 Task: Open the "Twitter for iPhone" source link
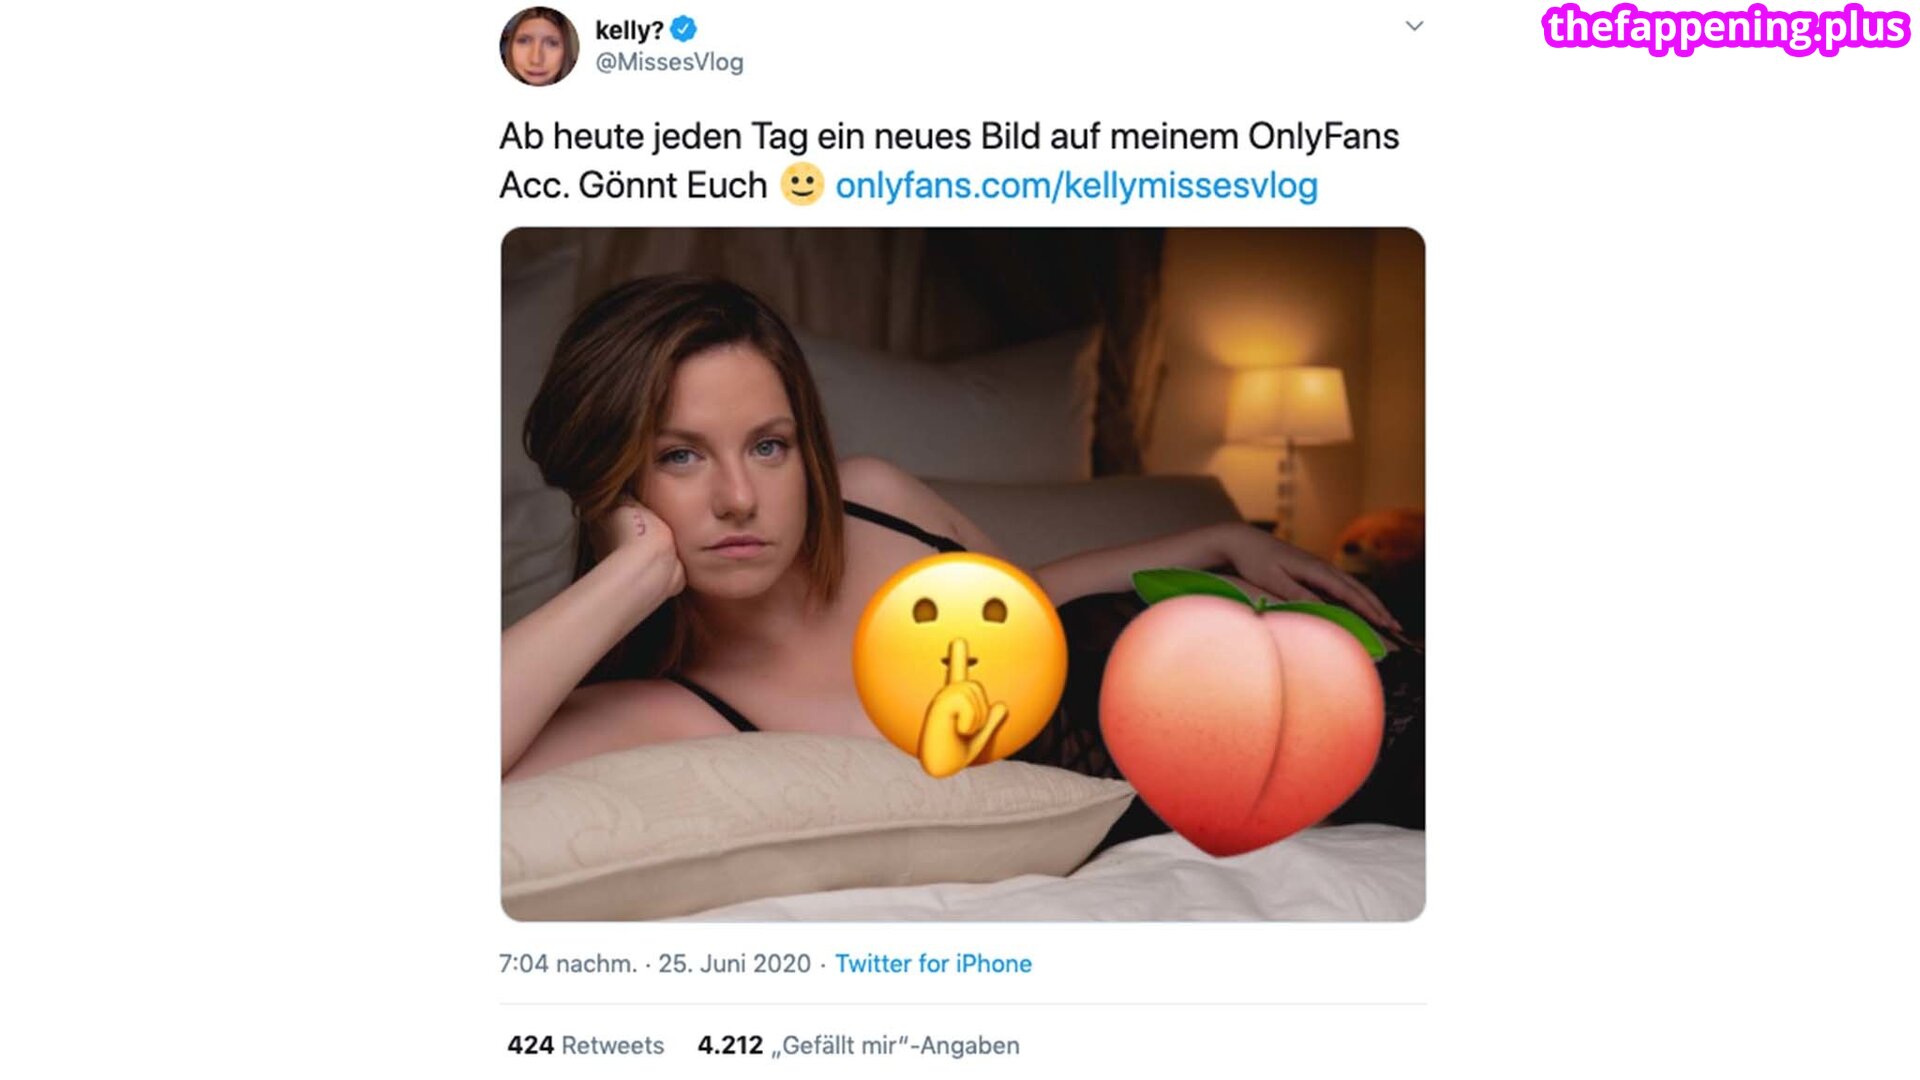933,963
